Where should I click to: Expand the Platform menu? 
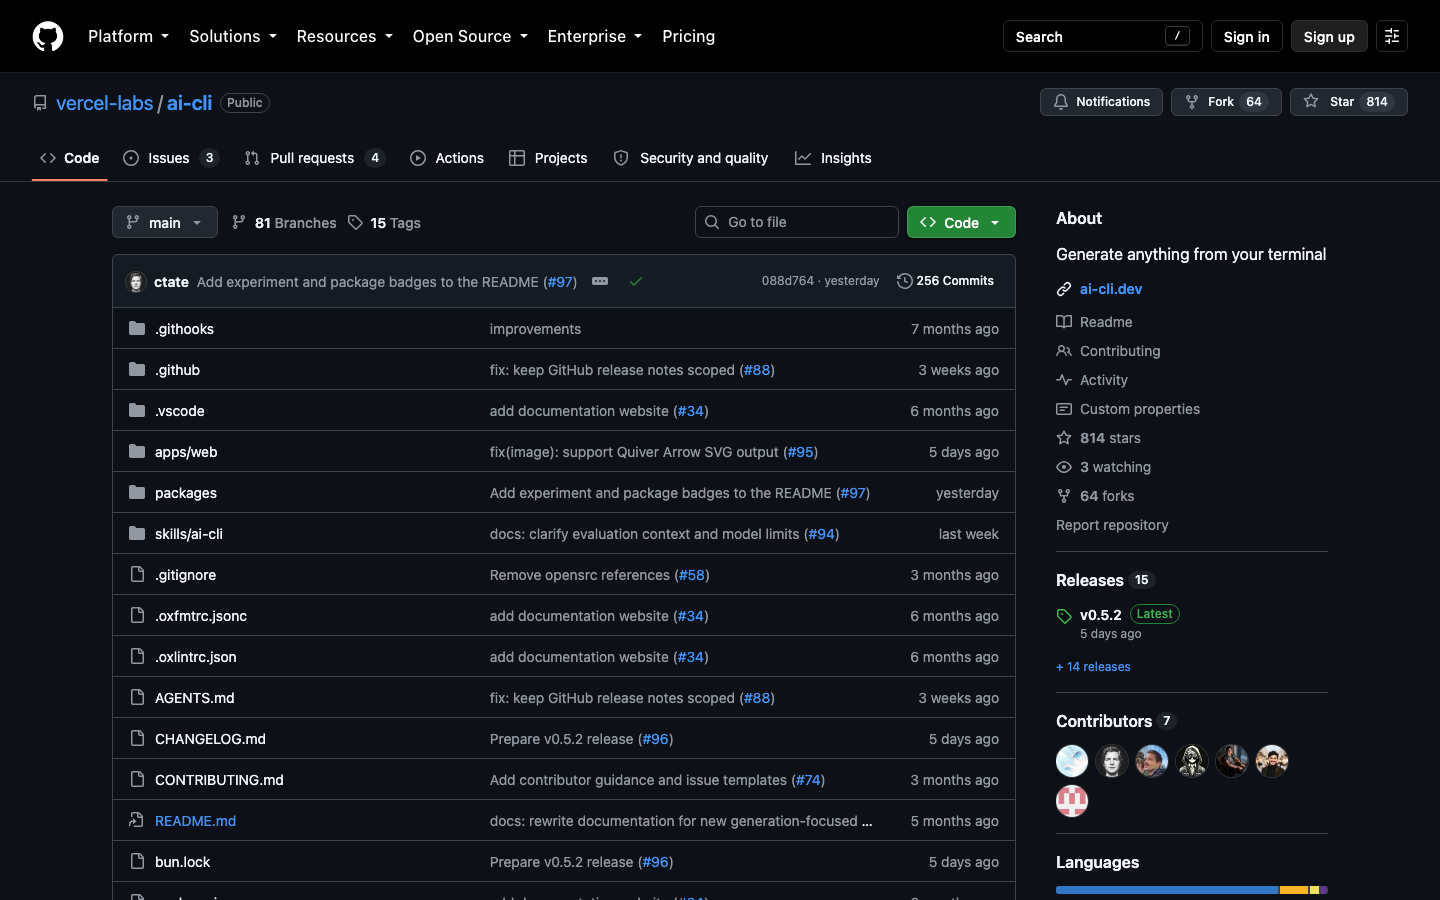tap(128, 36)
